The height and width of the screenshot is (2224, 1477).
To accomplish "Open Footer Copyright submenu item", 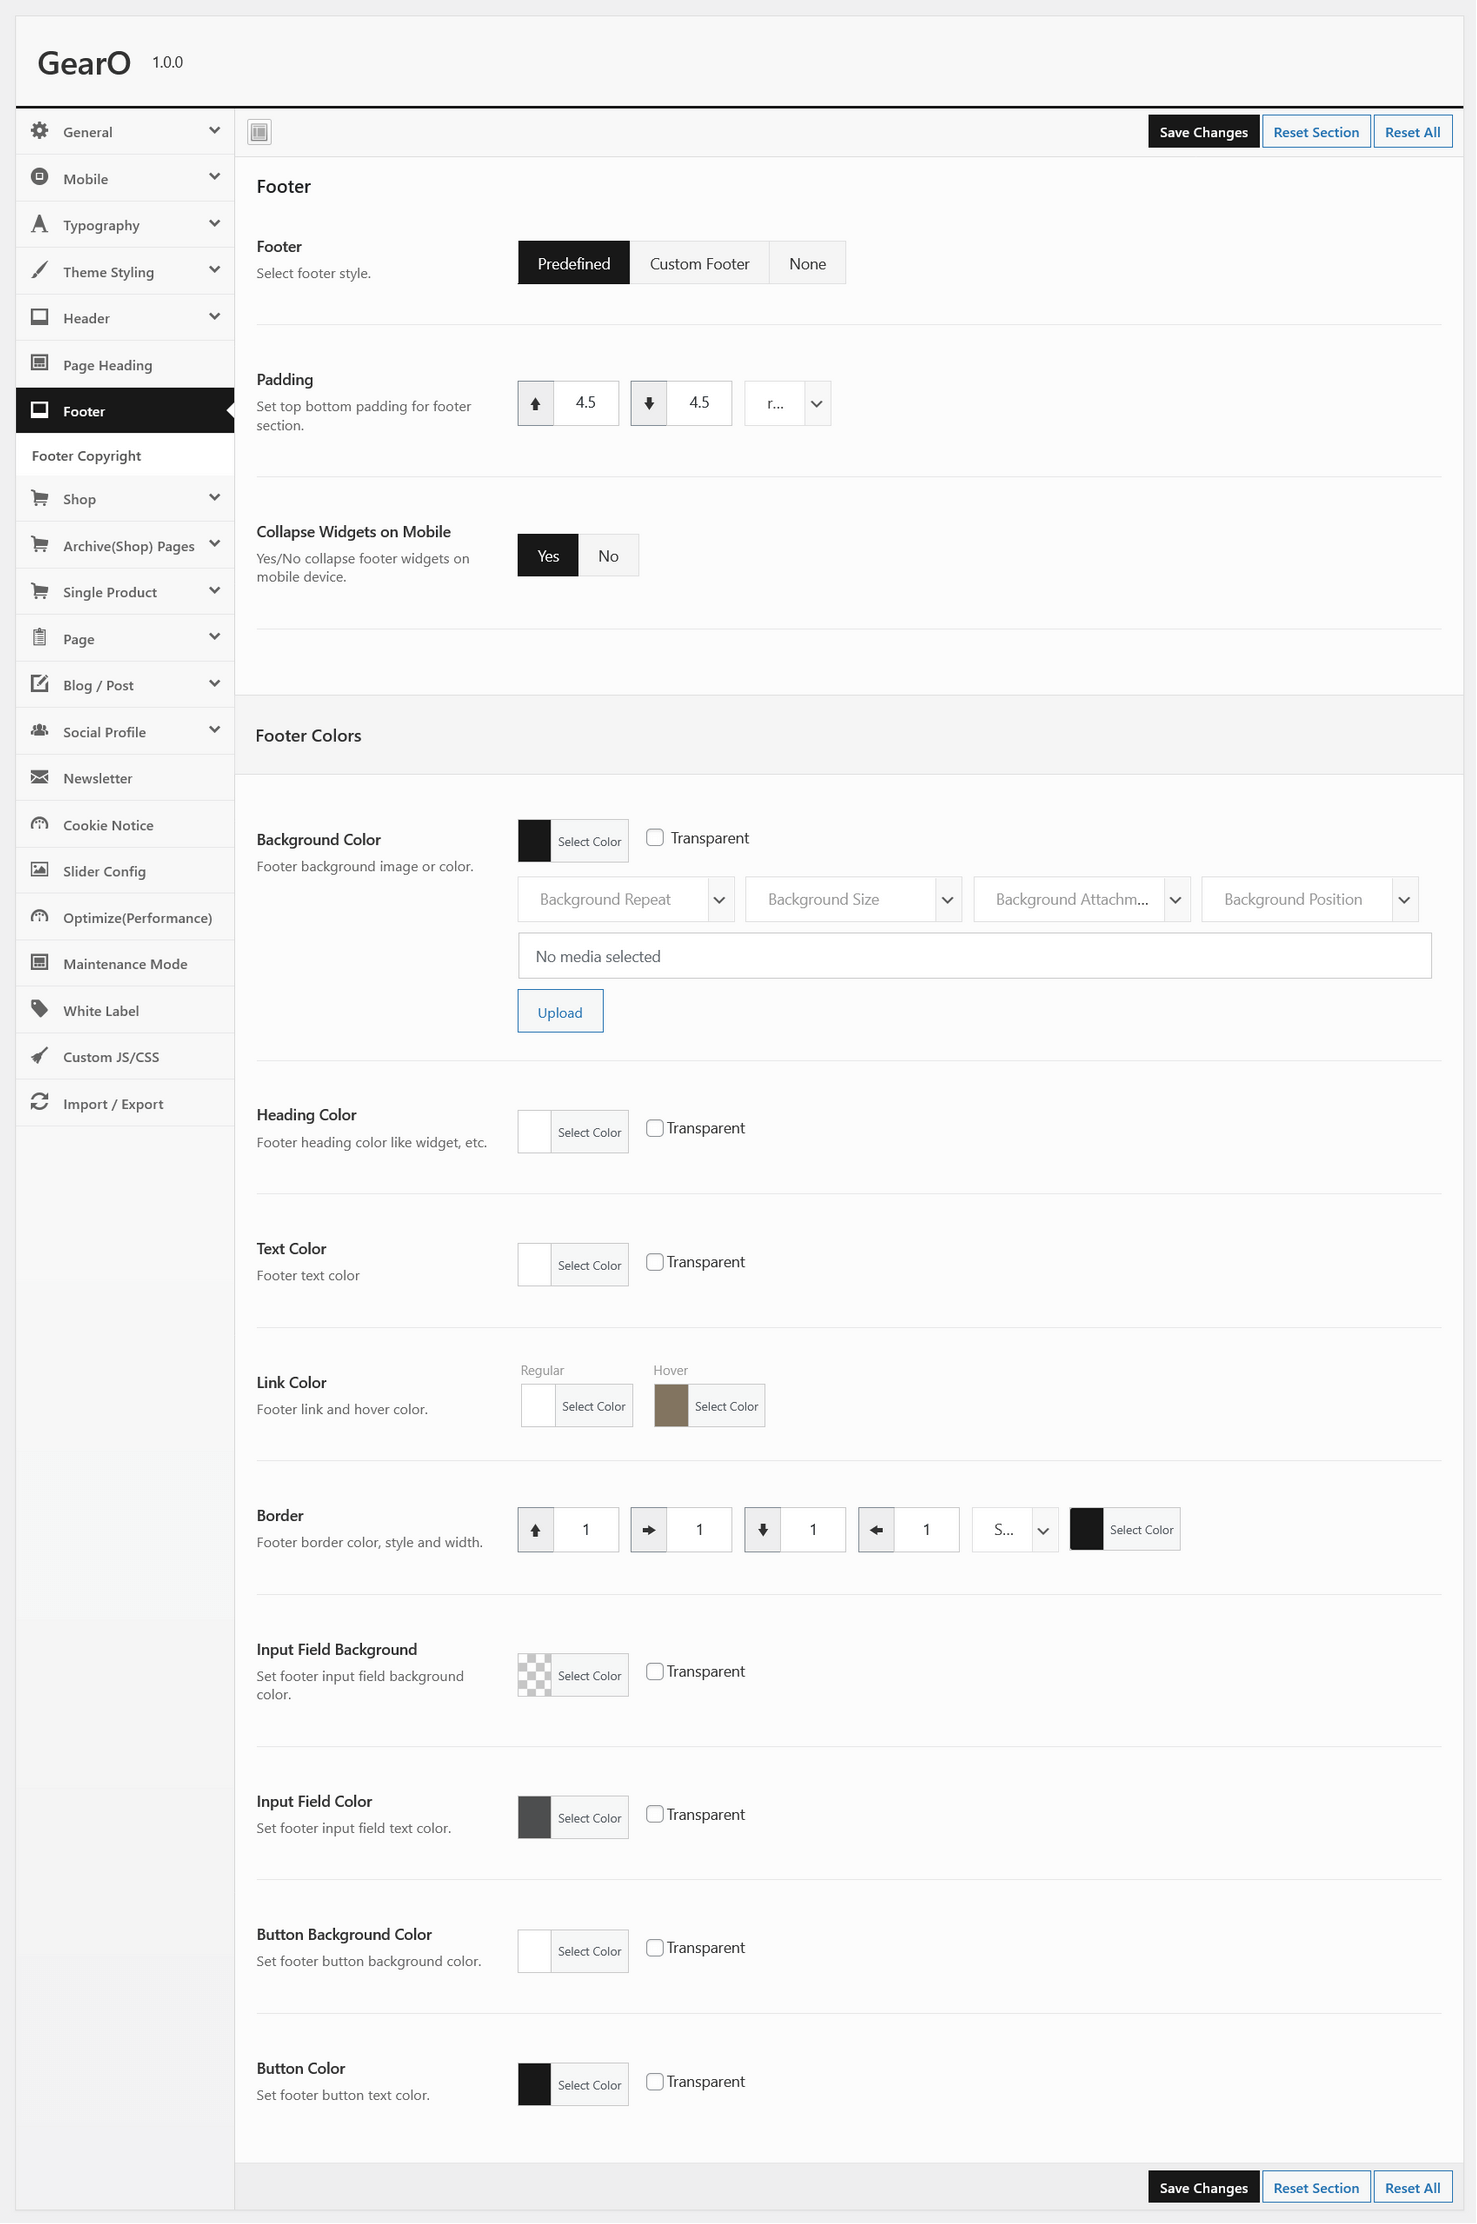I will [87, 456].
